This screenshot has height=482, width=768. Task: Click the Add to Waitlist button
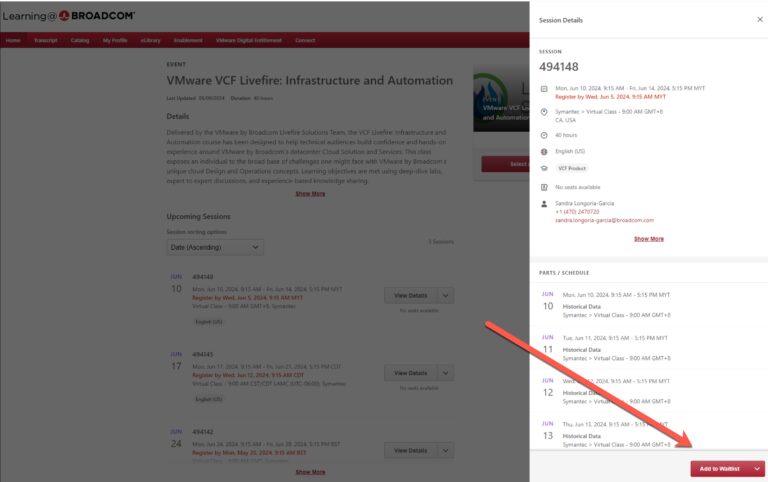point(720,469)
